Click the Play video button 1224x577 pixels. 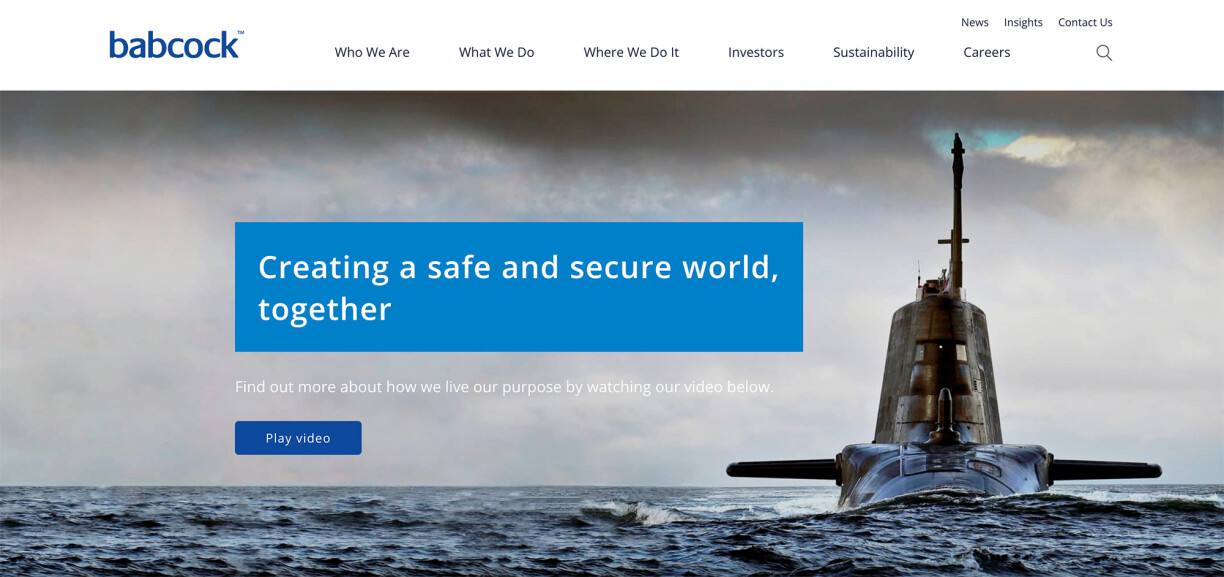[298, 438]
